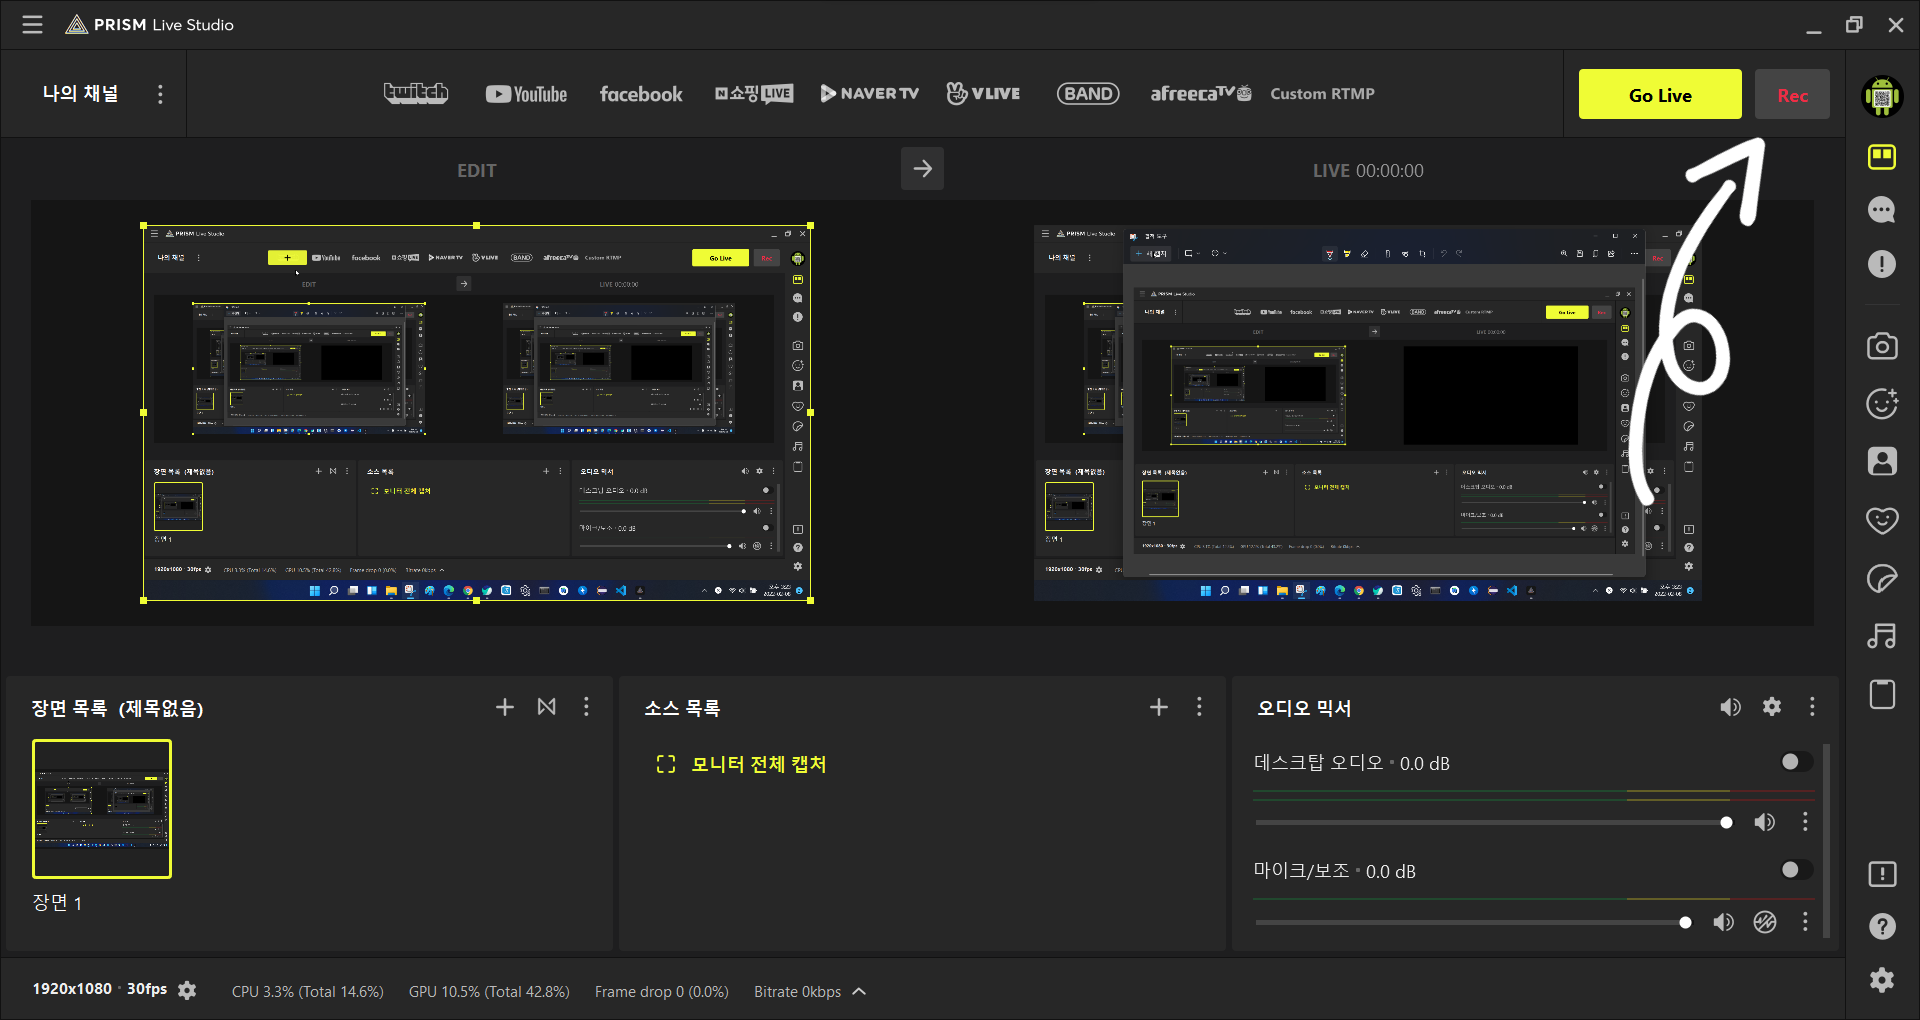Viewport: 1920px width, 1020px height.
Task: Select the 장면 1 scene thumbnail
Action: point(102,809)
